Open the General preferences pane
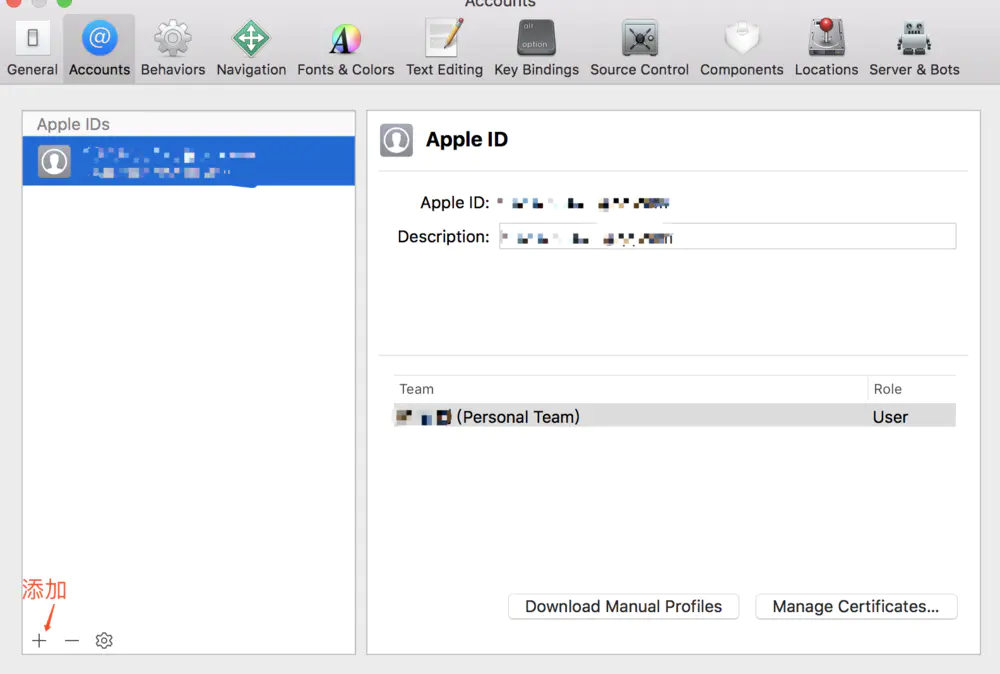The image size is (1000, 674). [32, 49]
